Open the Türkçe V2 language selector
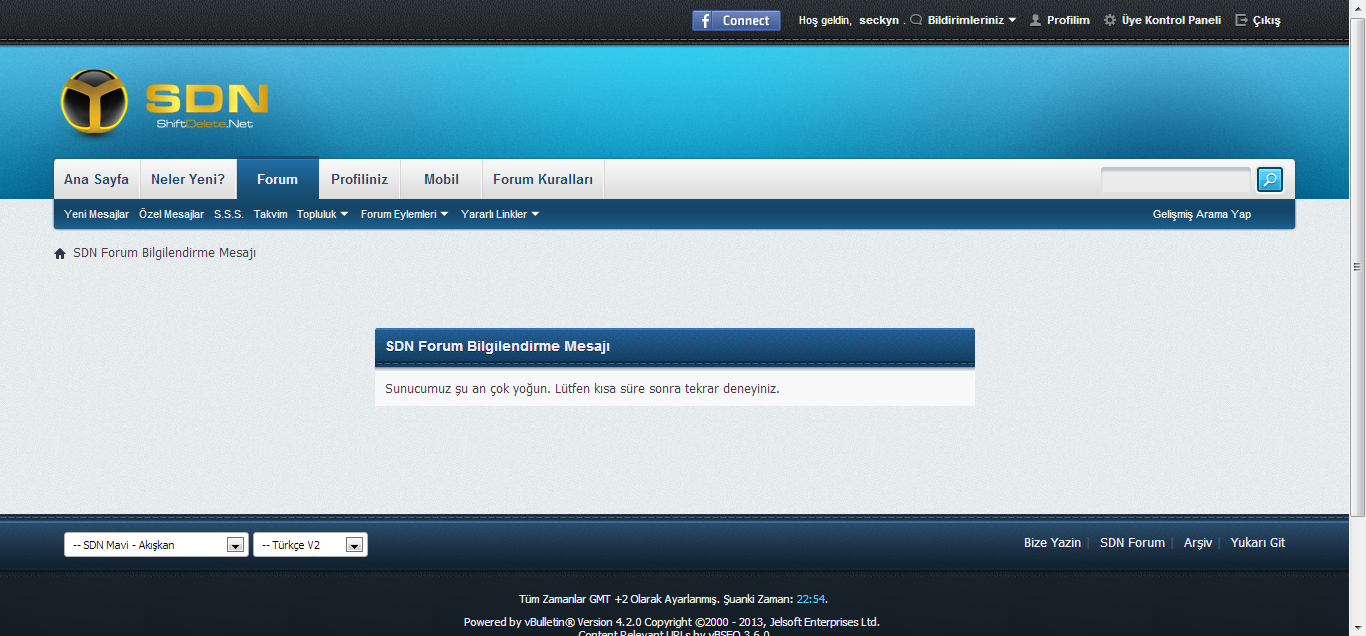Screen dimensions: 1366x636 pos(310,545)
